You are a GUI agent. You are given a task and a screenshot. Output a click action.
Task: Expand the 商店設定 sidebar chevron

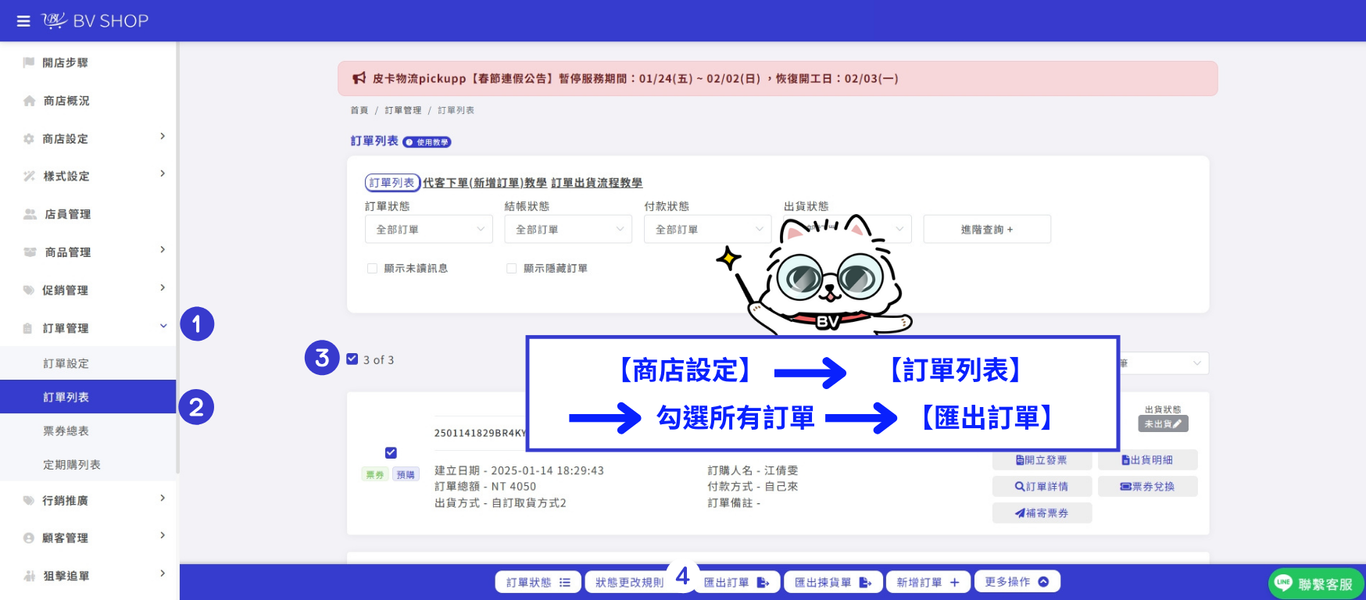162,137
